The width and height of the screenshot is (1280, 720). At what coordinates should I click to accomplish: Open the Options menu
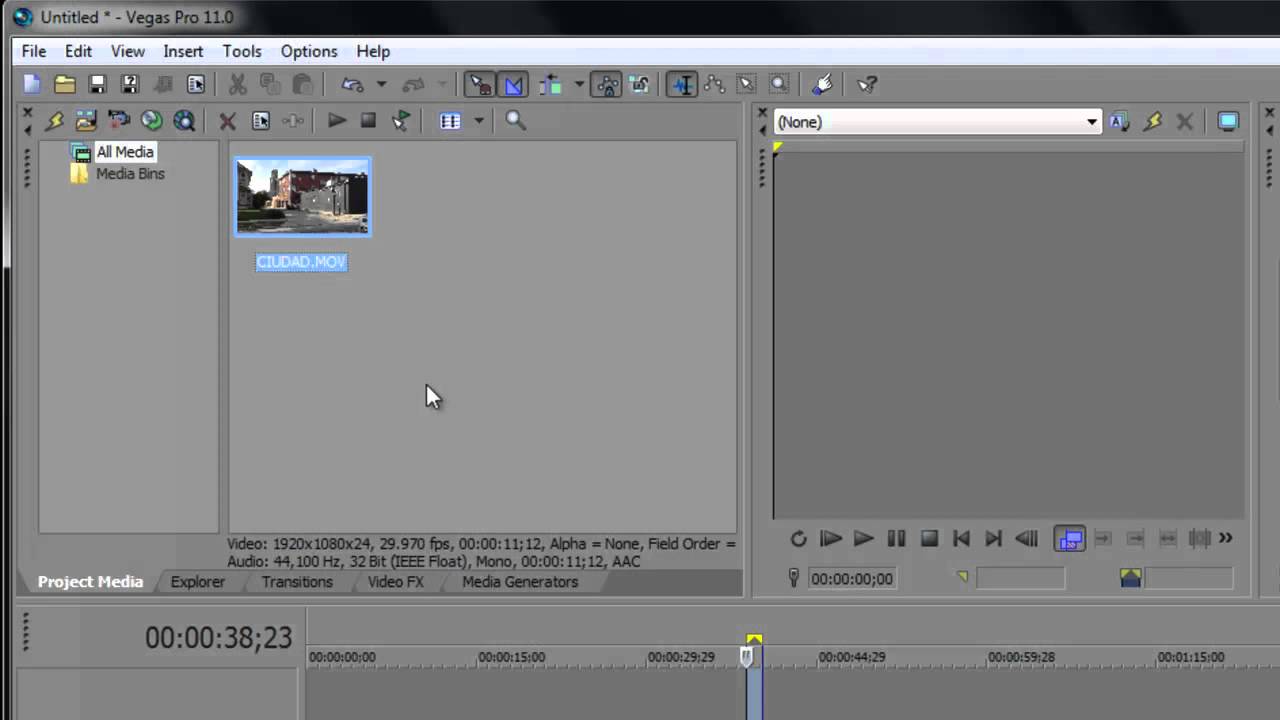[309, 51]
